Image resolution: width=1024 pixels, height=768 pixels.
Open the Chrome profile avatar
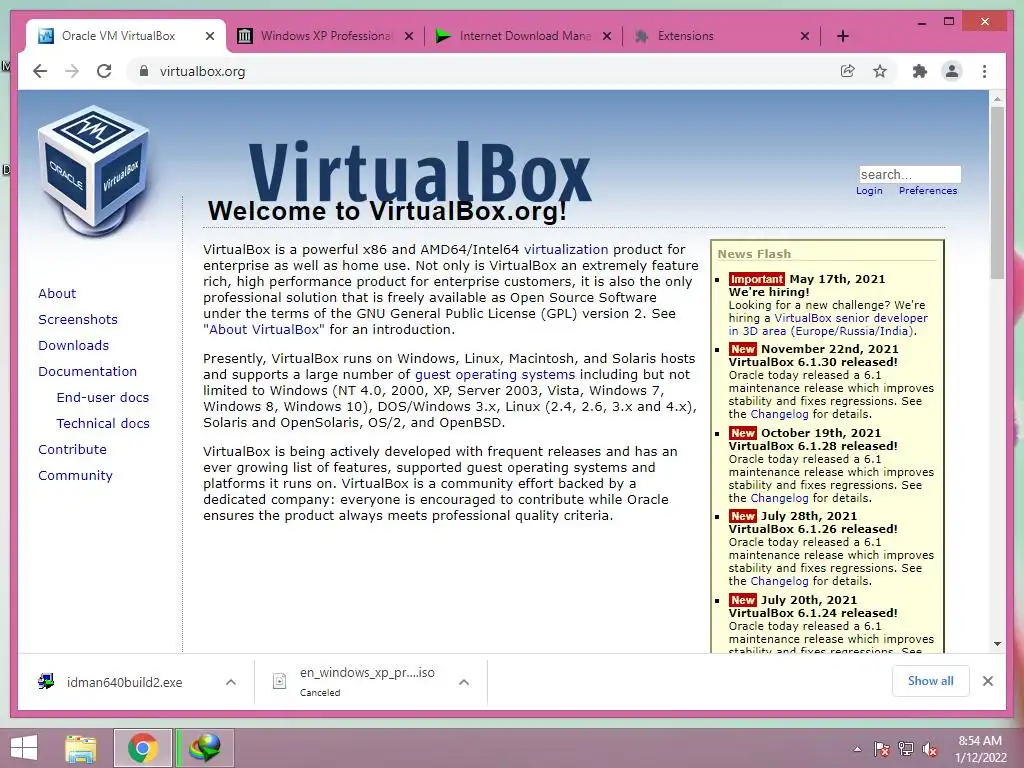pyautogui.click(x=952, y=71)
